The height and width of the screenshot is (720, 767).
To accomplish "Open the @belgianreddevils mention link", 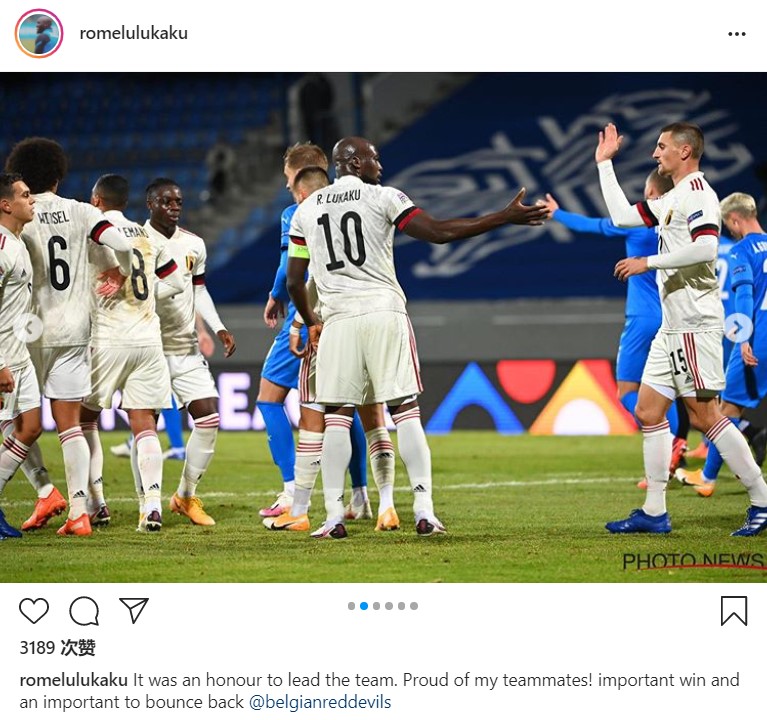I will 320,702.
